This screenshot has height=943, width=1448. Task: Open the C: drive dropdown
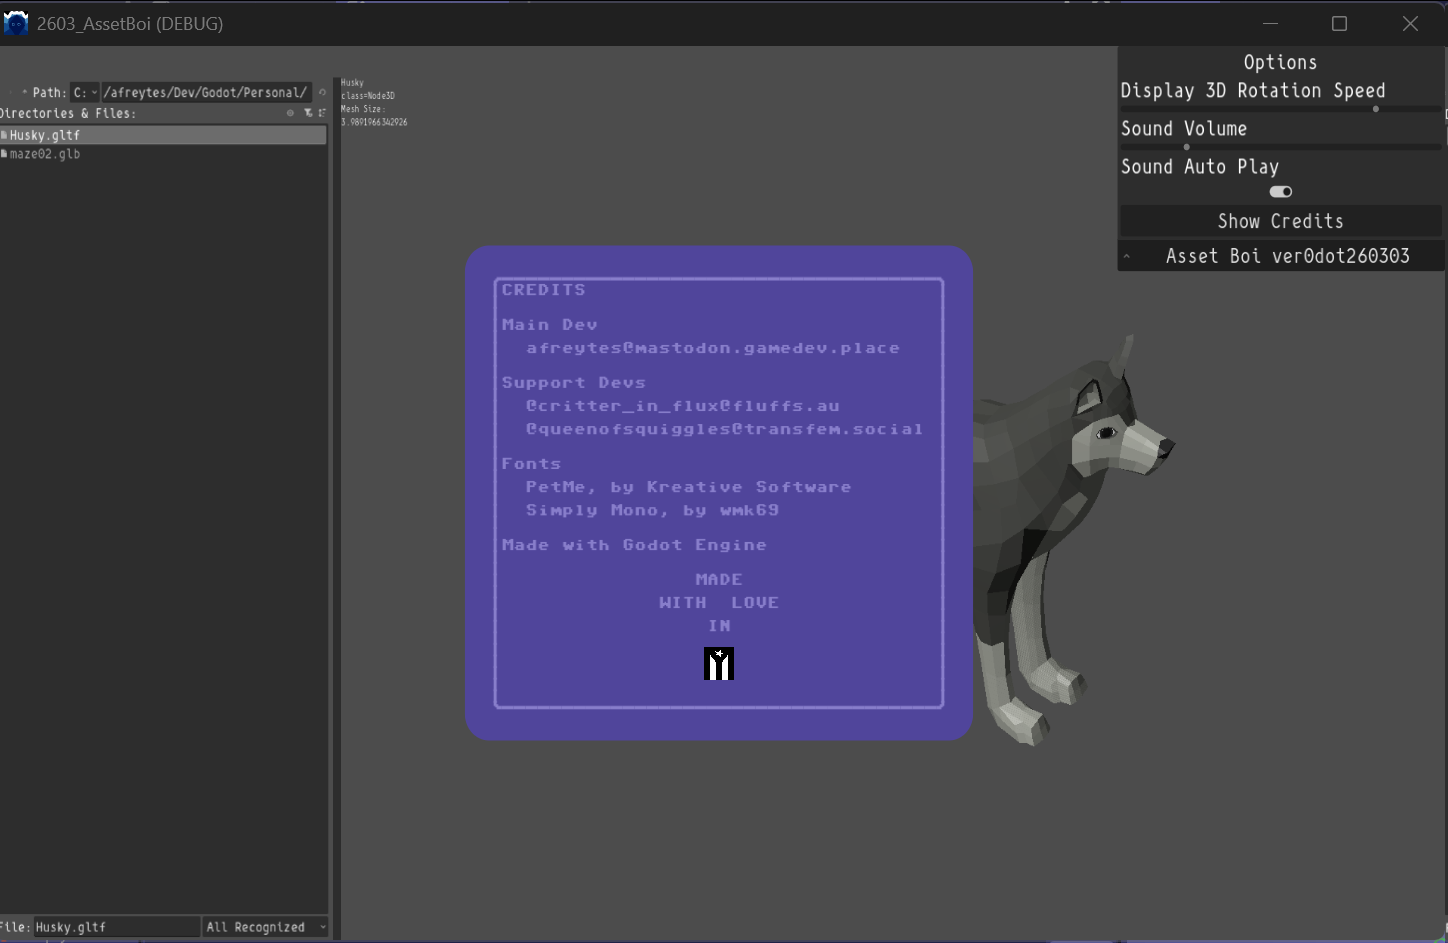pos(85,92)
